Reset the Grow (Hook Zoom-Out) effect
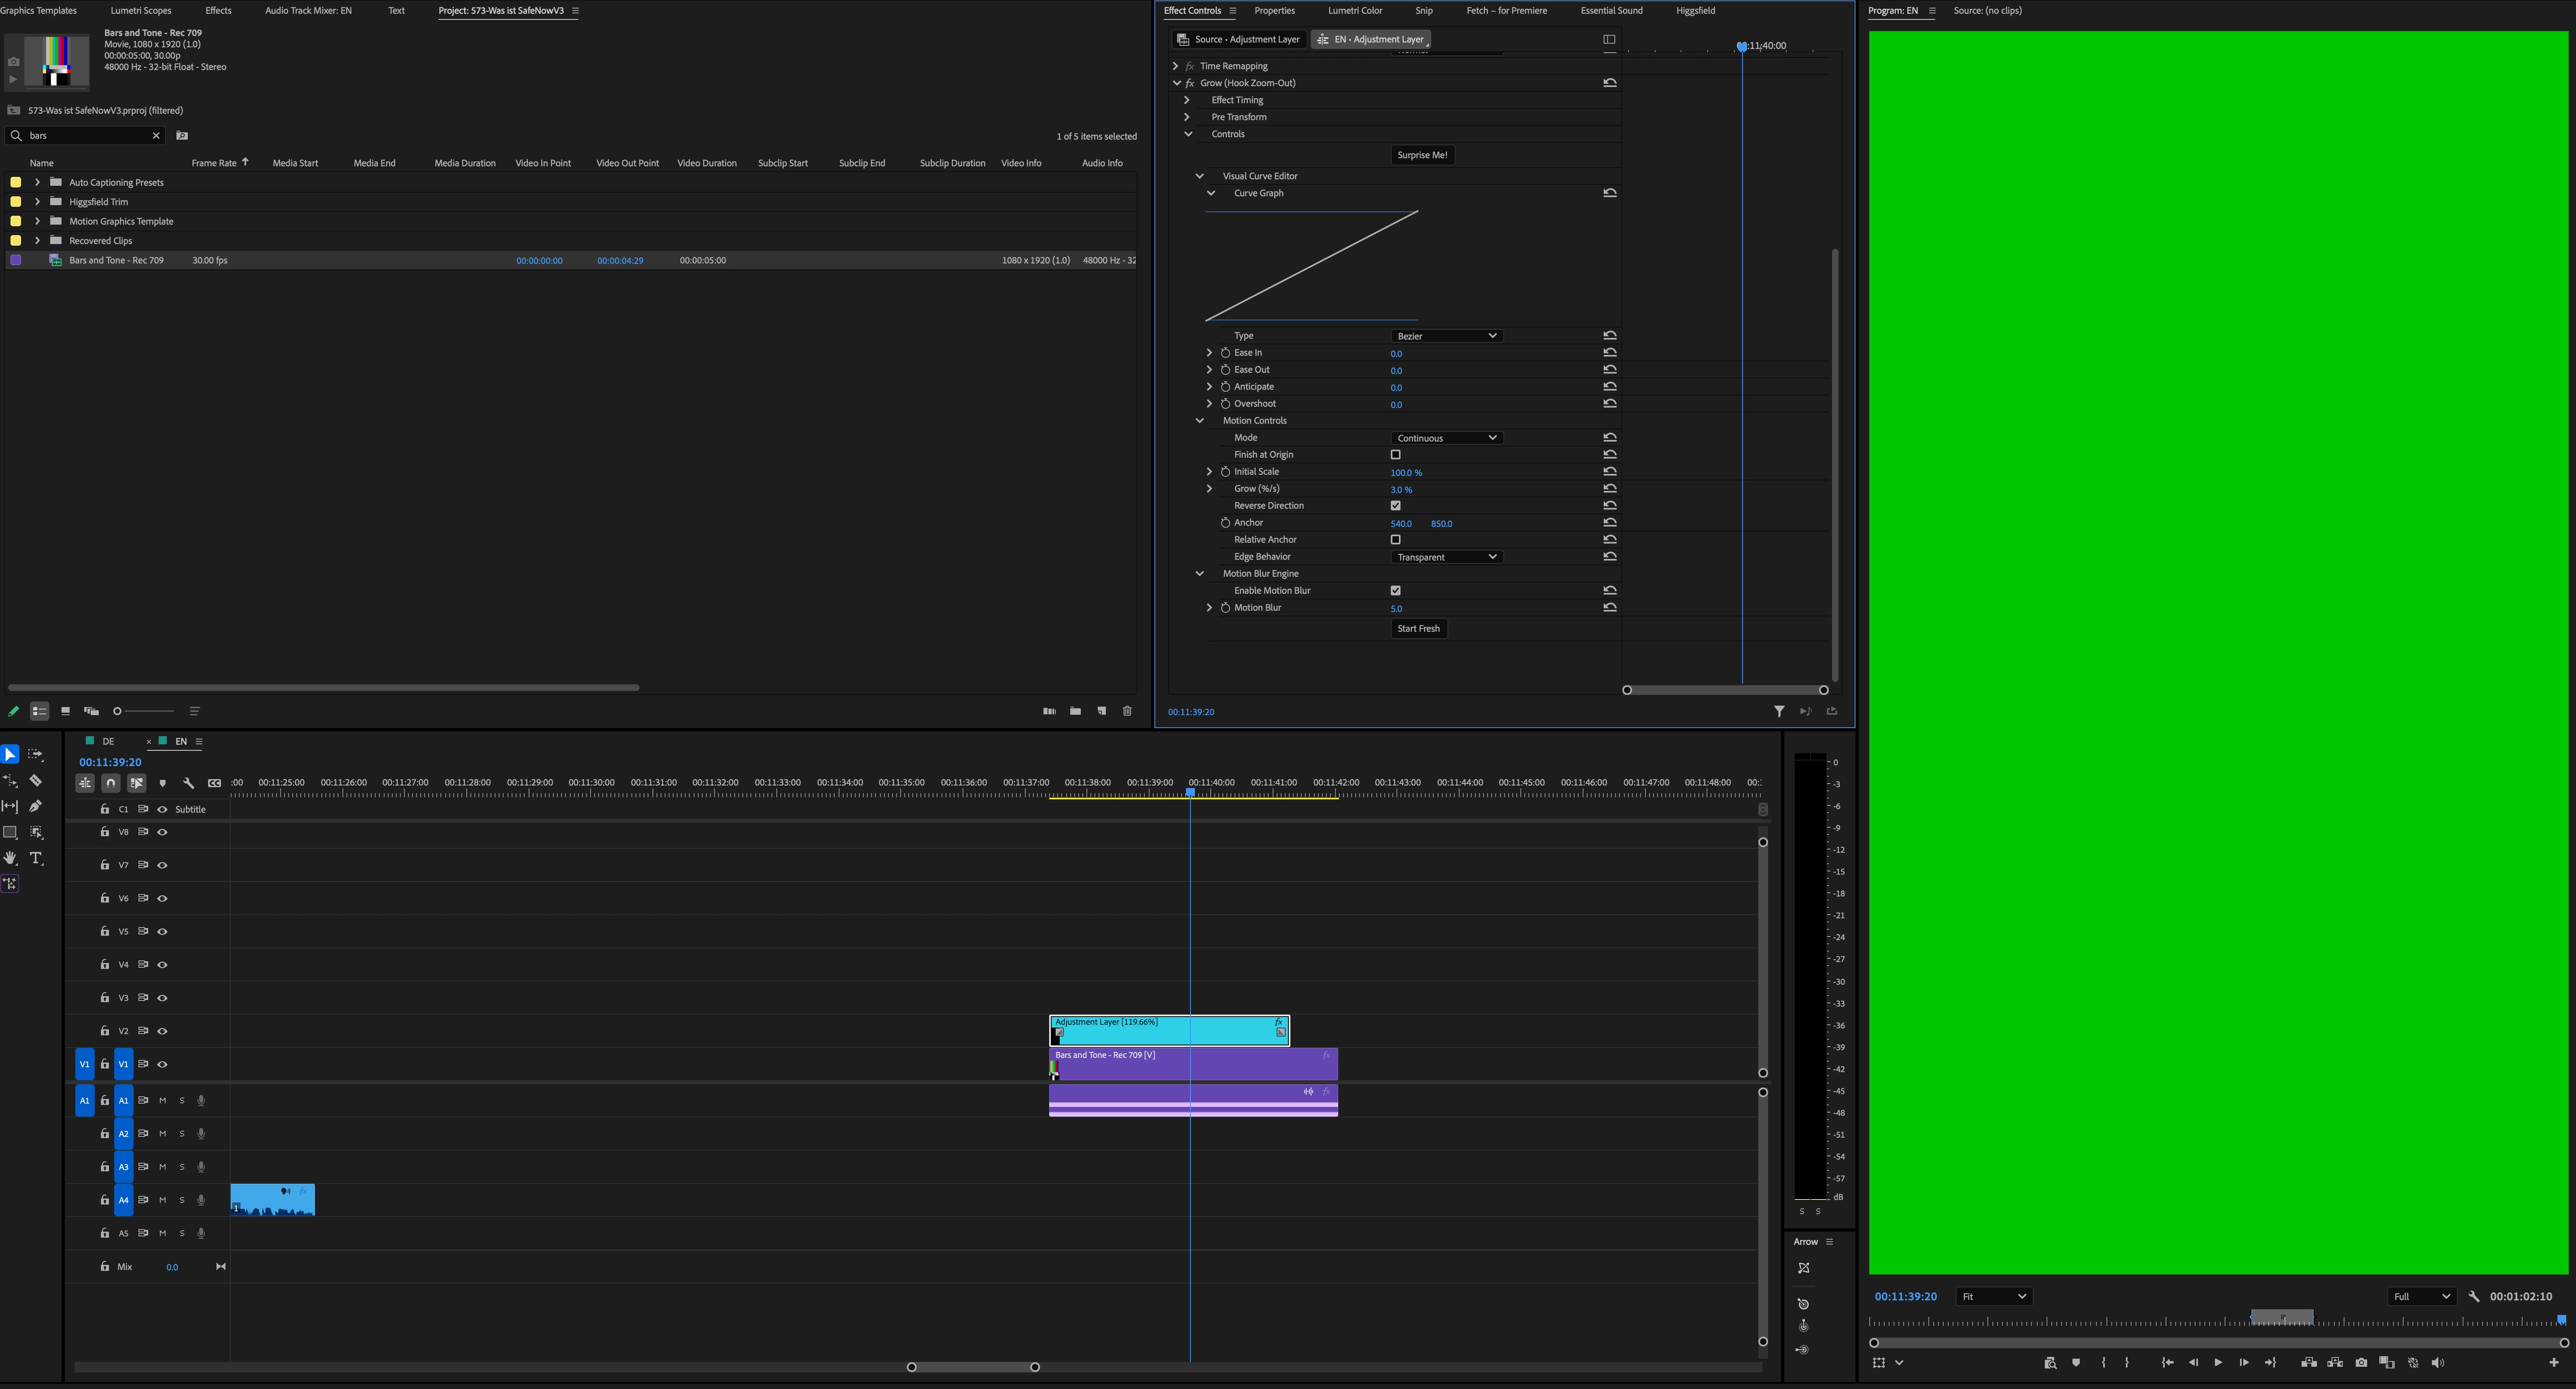The width and height of the screenshot is (2576, 1389). click(1610, 83)
